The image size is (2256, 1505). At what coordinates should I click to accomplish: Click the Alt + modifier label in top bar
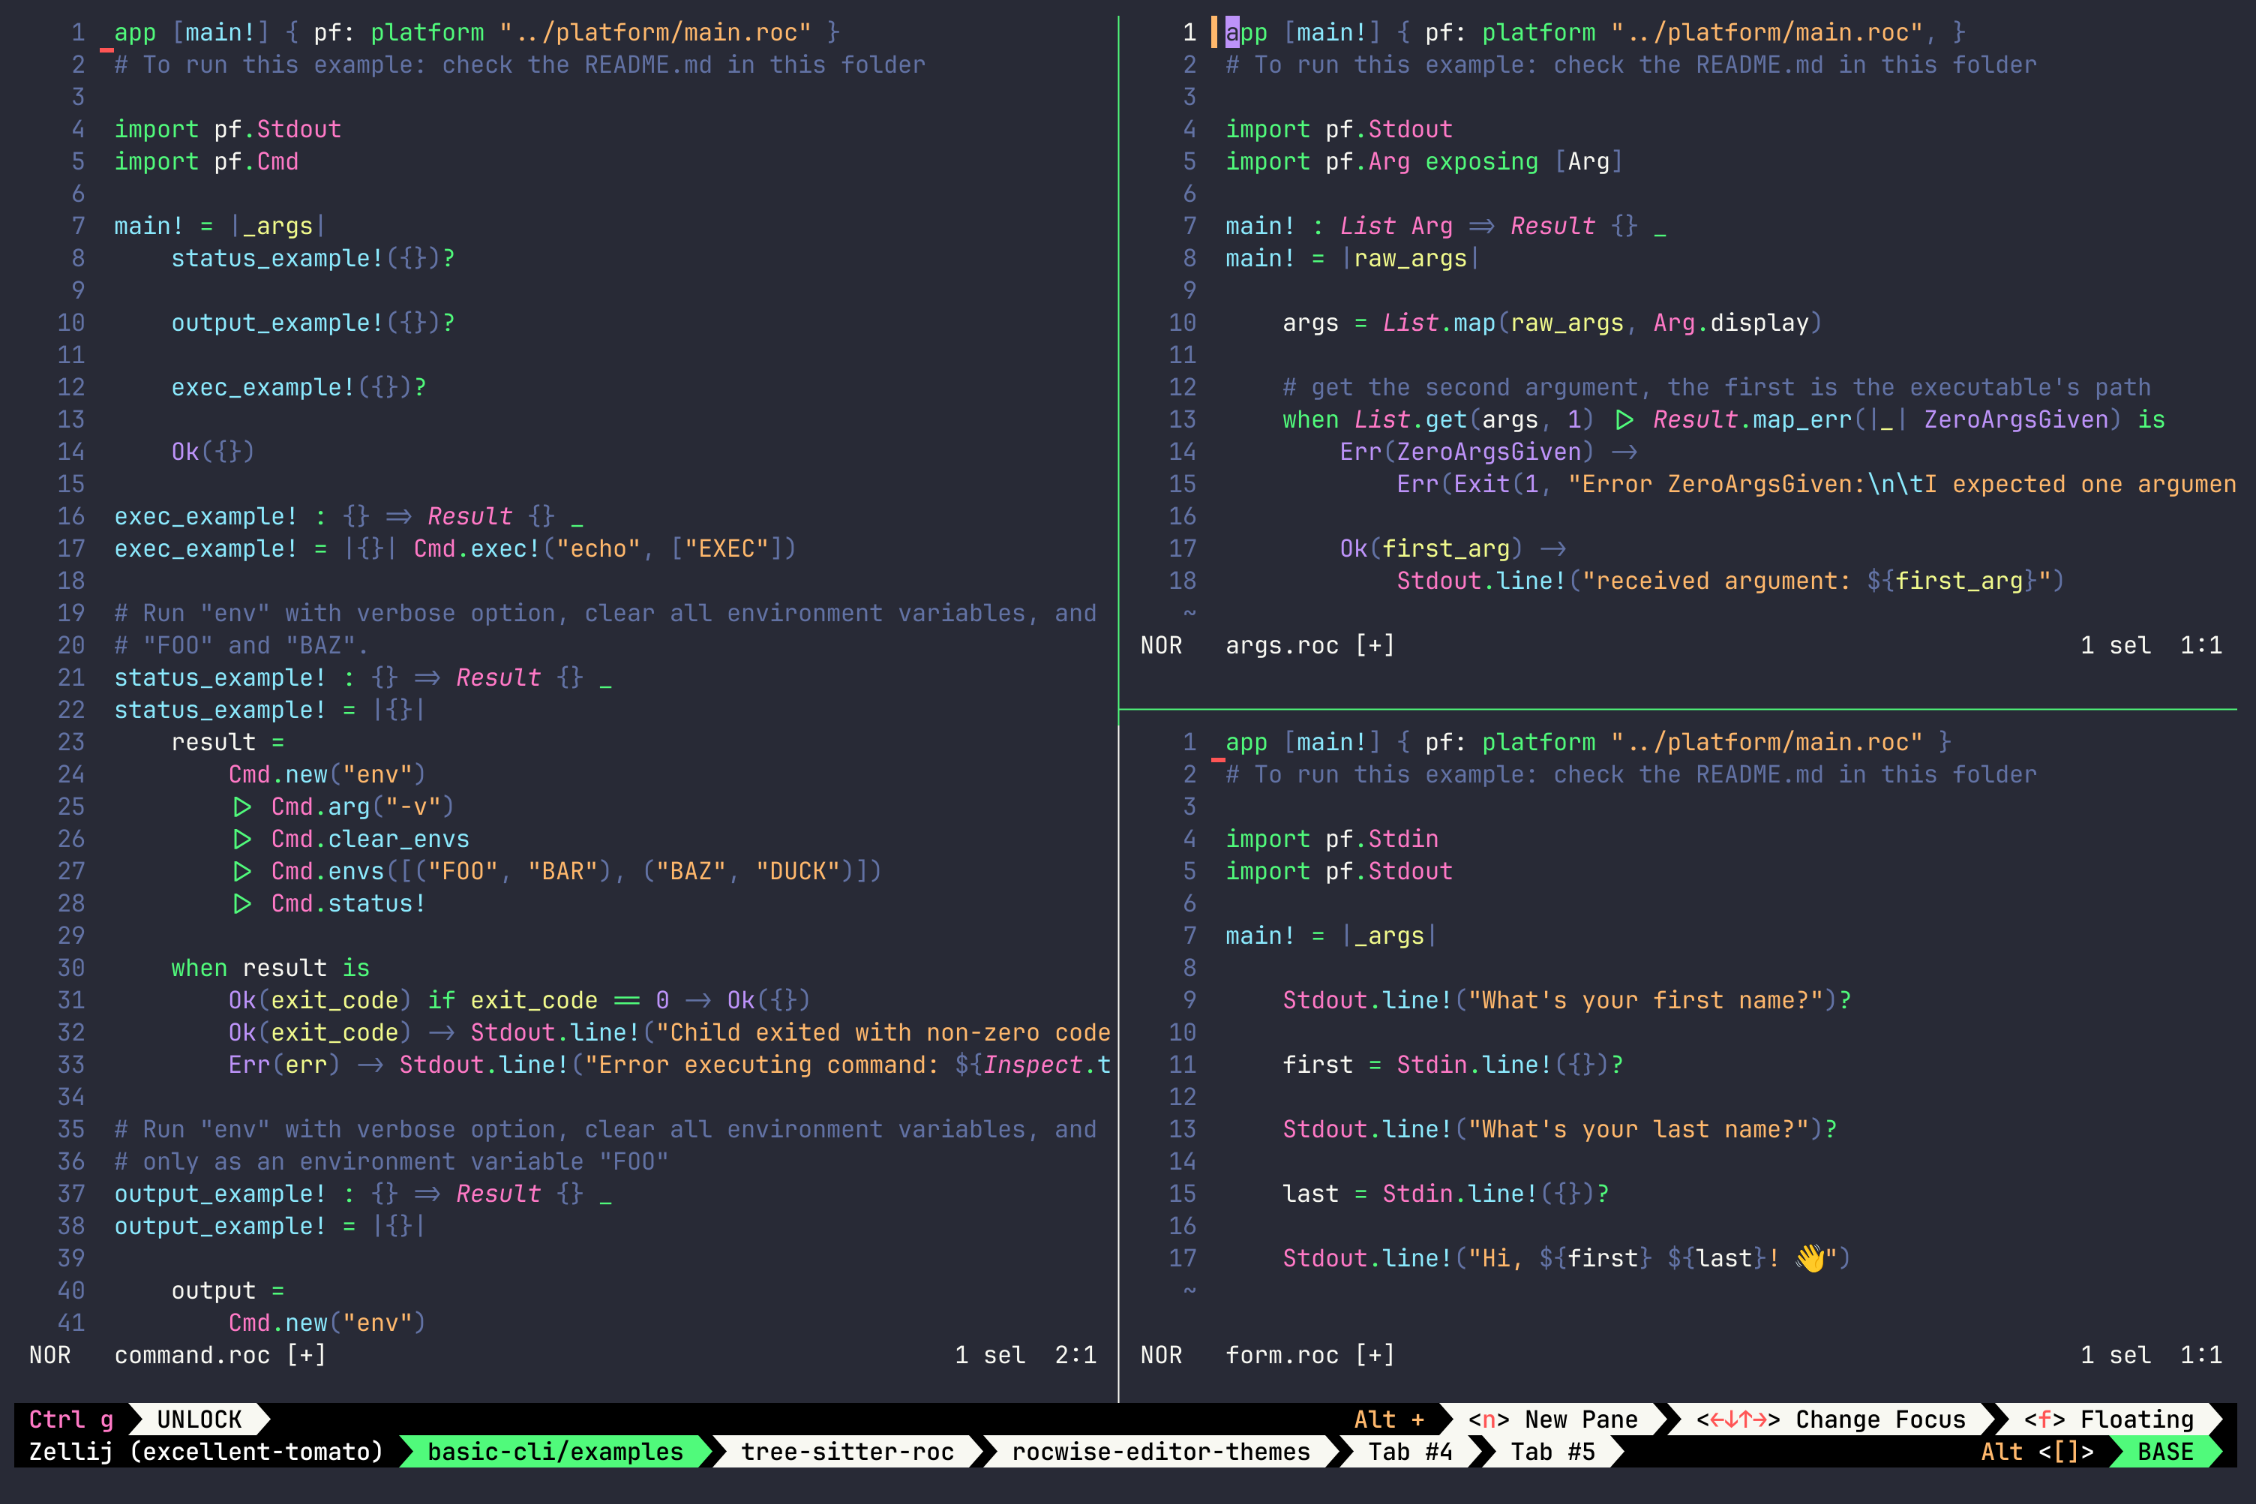coord(1389,1420)
